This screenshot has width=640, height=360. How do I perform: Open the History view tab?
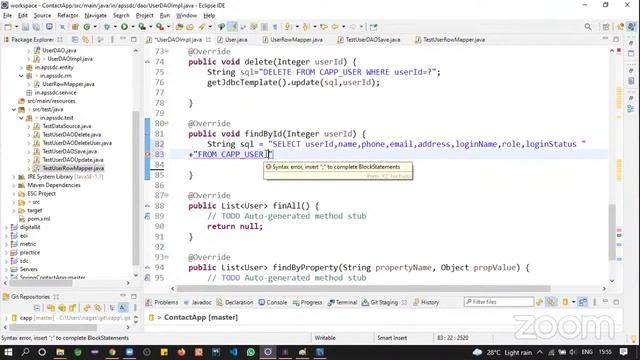point(426,302)
